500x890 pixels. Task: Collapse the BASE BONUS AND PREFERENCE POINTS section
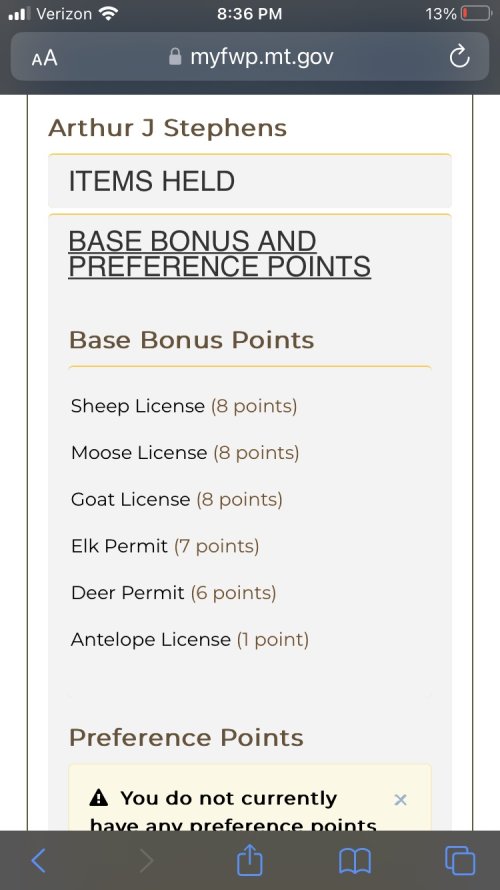(219, 254)
